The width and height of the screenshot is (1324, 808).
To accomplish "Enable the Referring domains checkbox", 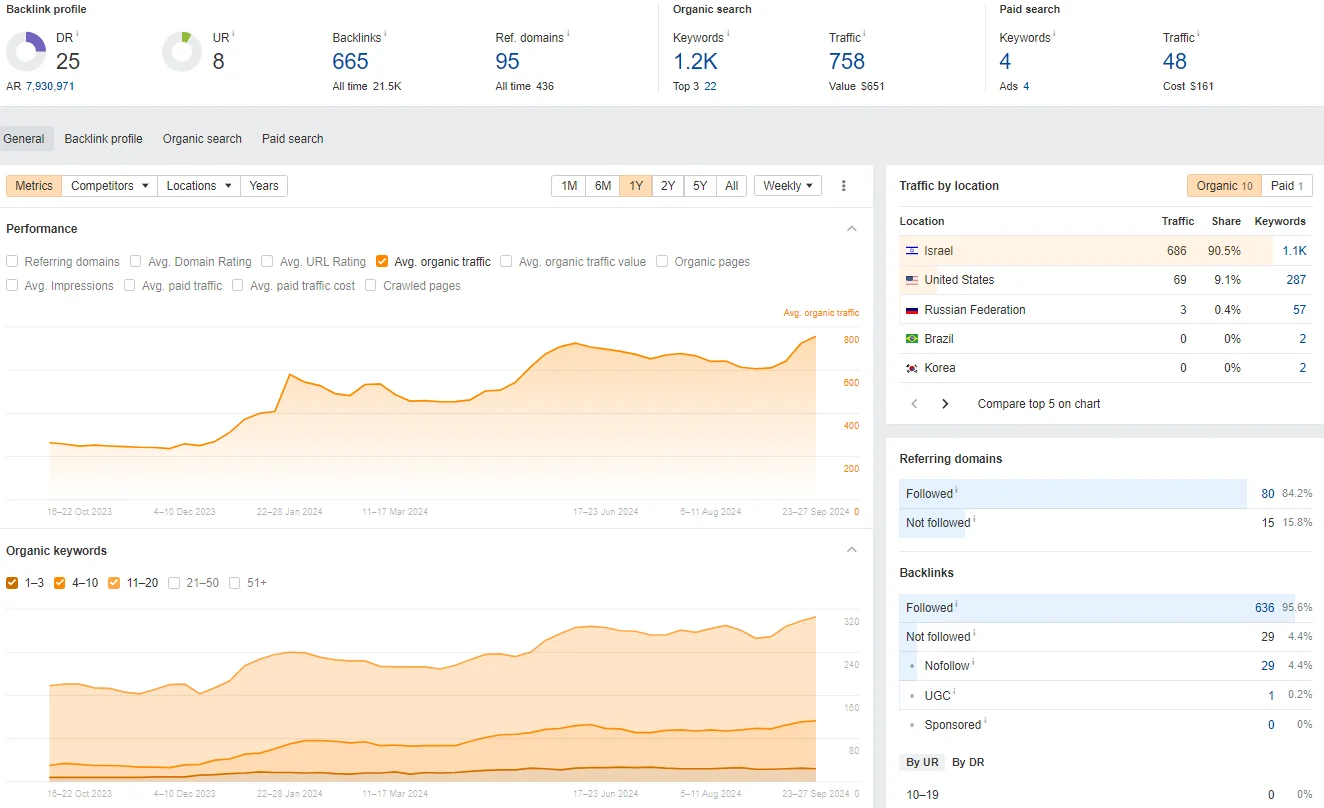I will [x=12, y=261].
